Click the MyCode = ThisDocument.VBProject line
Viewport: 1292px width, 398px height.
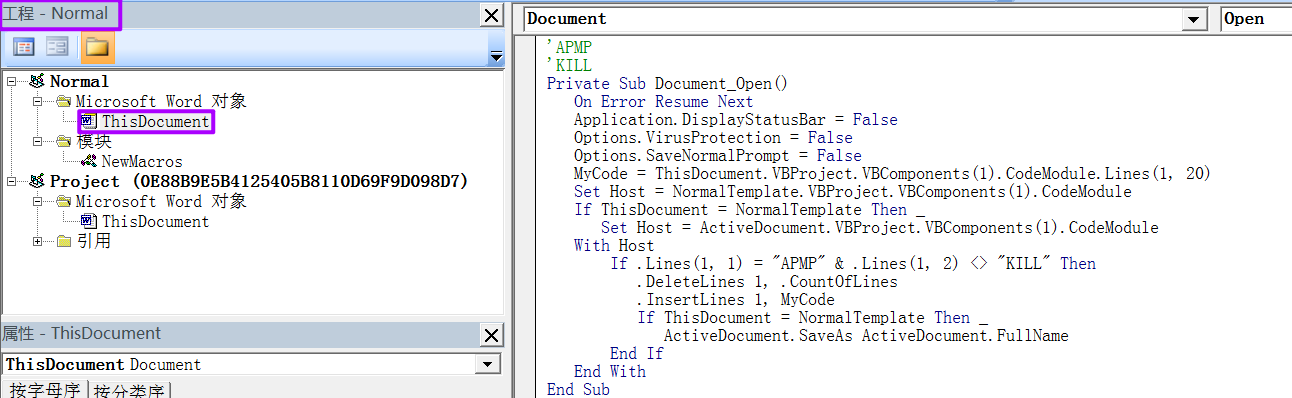coord(892,174)
